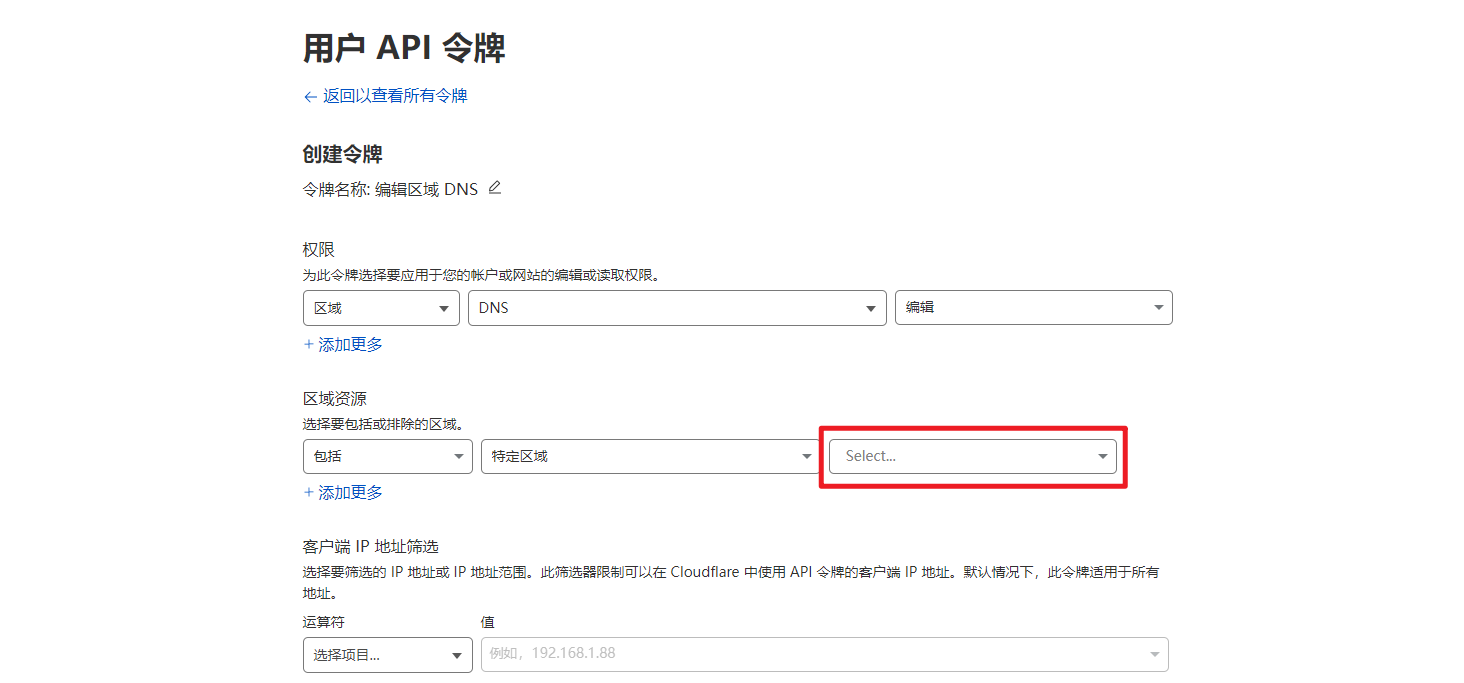This screenshot has height=683, width=1464.
Task: Click the 创建令牌 section heading
Action: point(342,154)
